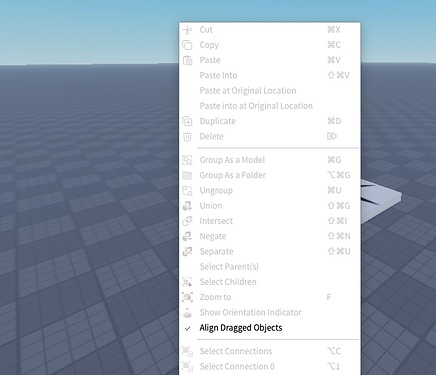Image resolution: width=436 pixels, height=375 pixels.
Task: Choose Group As a Folder
Action: click(x=270, y=175)
